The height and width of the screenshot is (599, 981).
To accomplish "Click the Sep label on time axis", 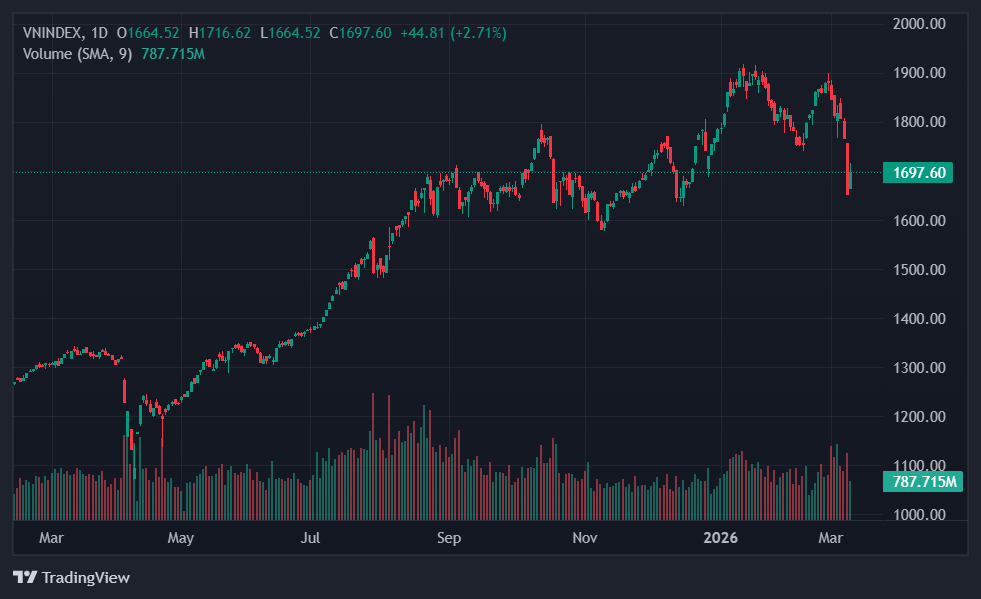I will (x=448, y=539).
